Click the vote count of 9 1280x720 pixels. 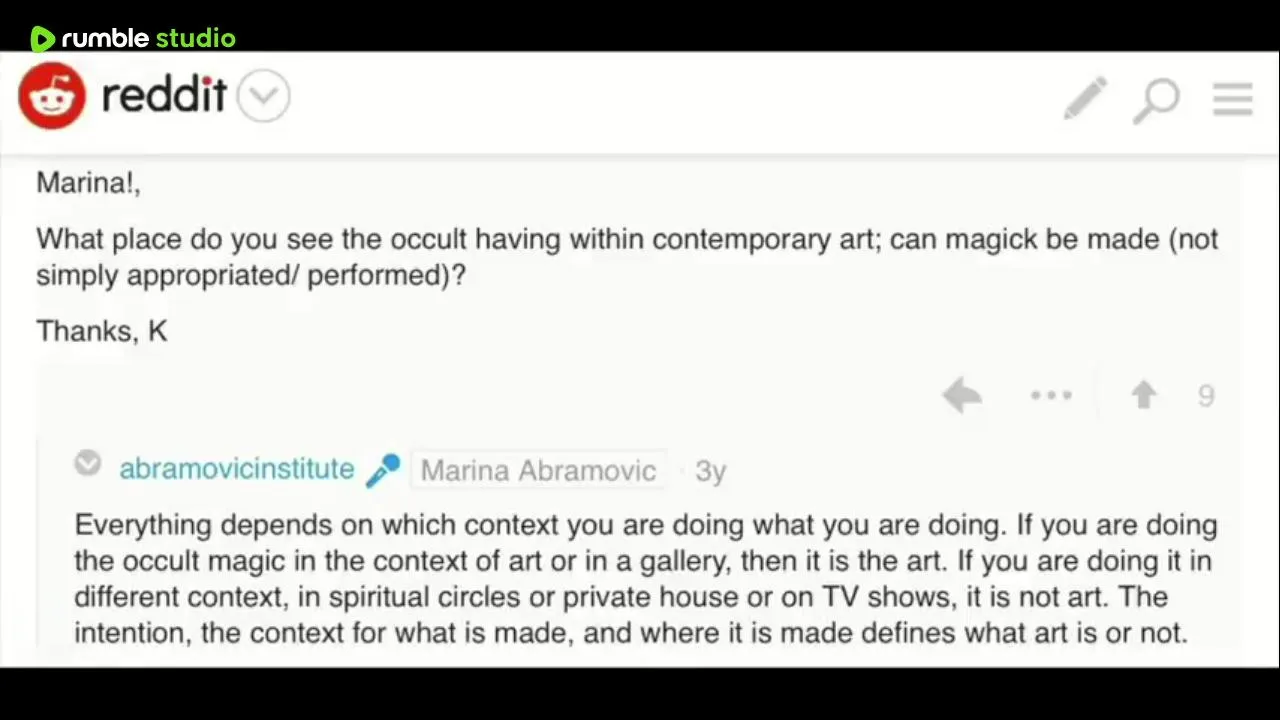click(1206, 397)
